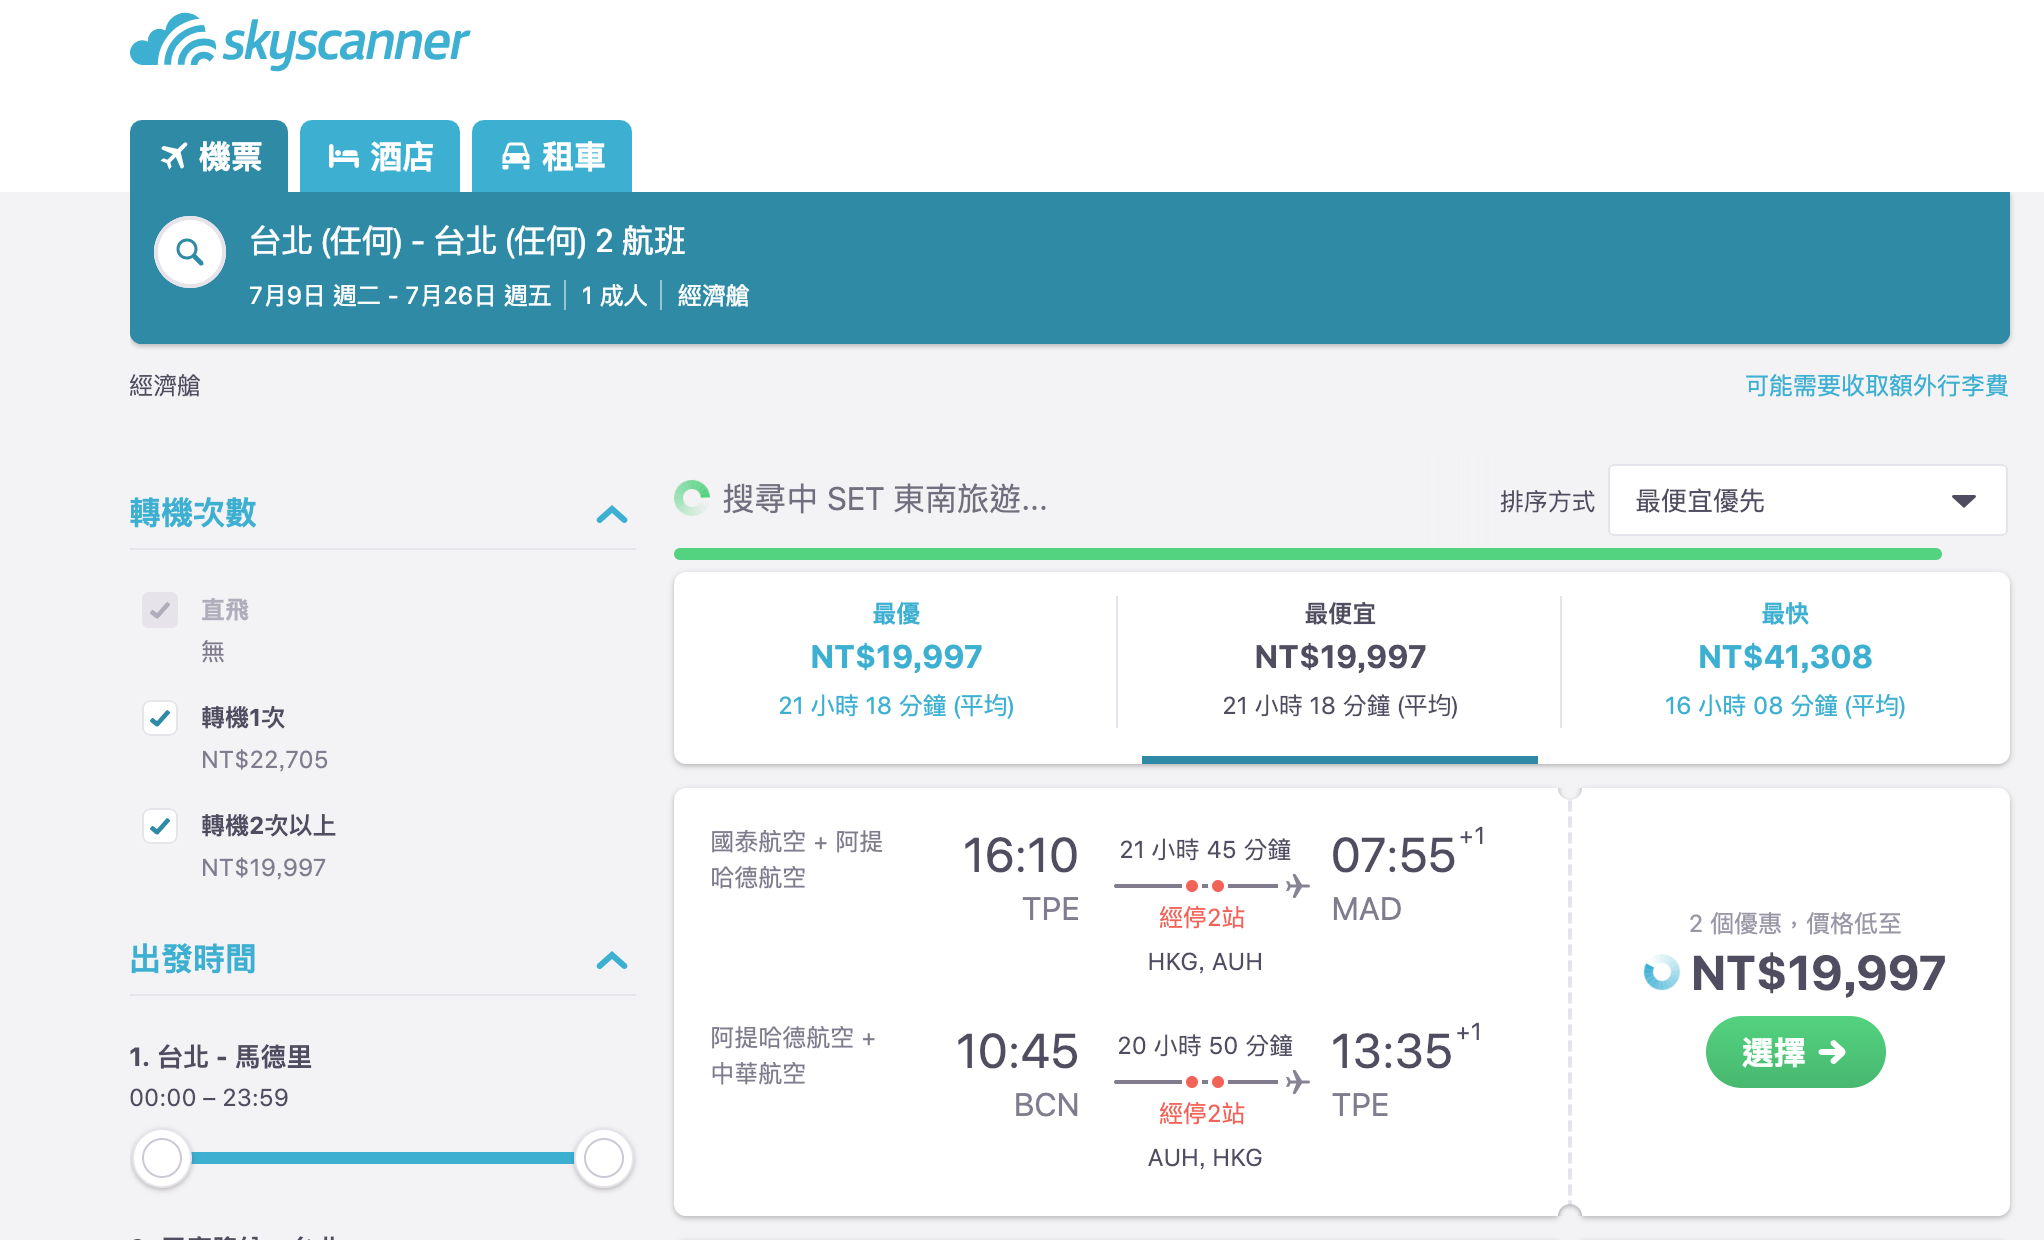Open the 排序方式 sort dropdown
This screenshot has width=2044, height=1240.
coord(1807,500)
